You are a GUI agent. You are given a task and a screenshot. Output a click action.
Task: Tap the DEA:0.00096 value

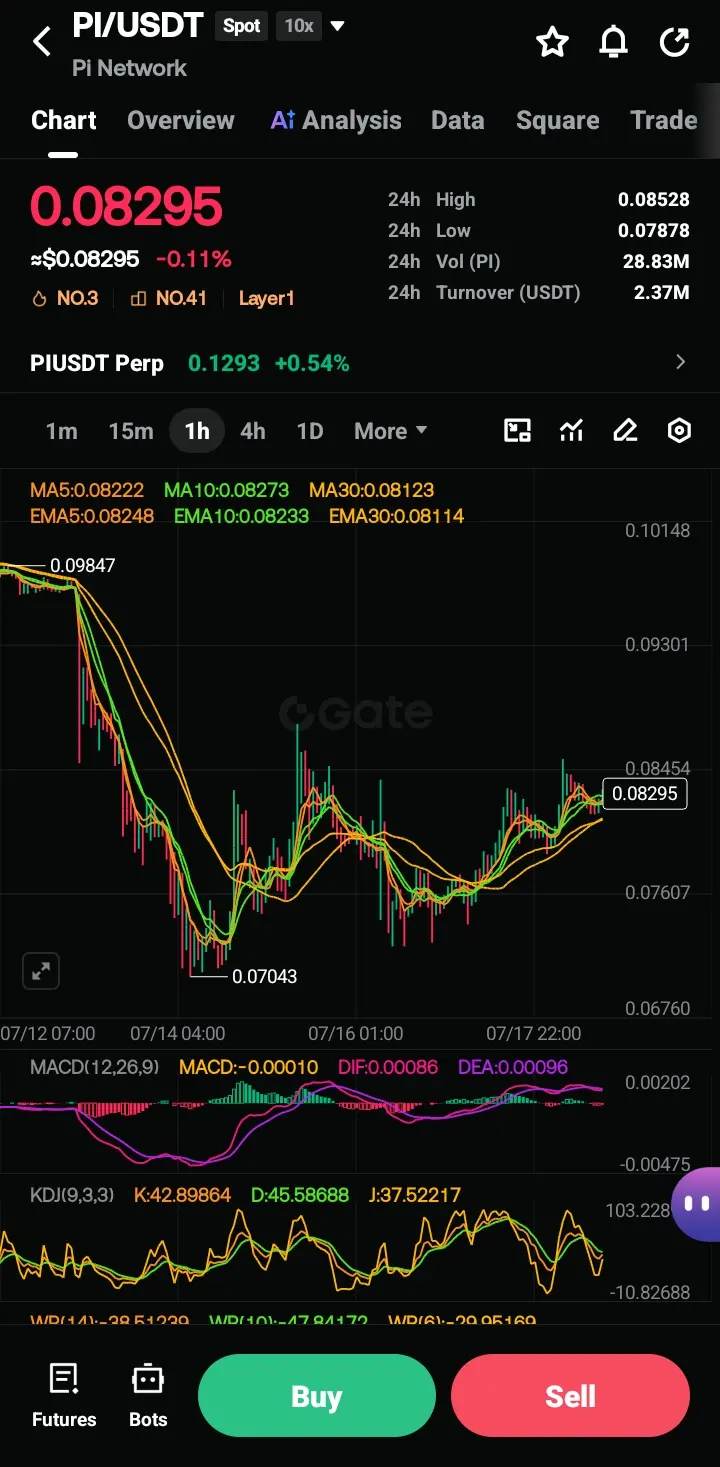(x=512, y=1067)
